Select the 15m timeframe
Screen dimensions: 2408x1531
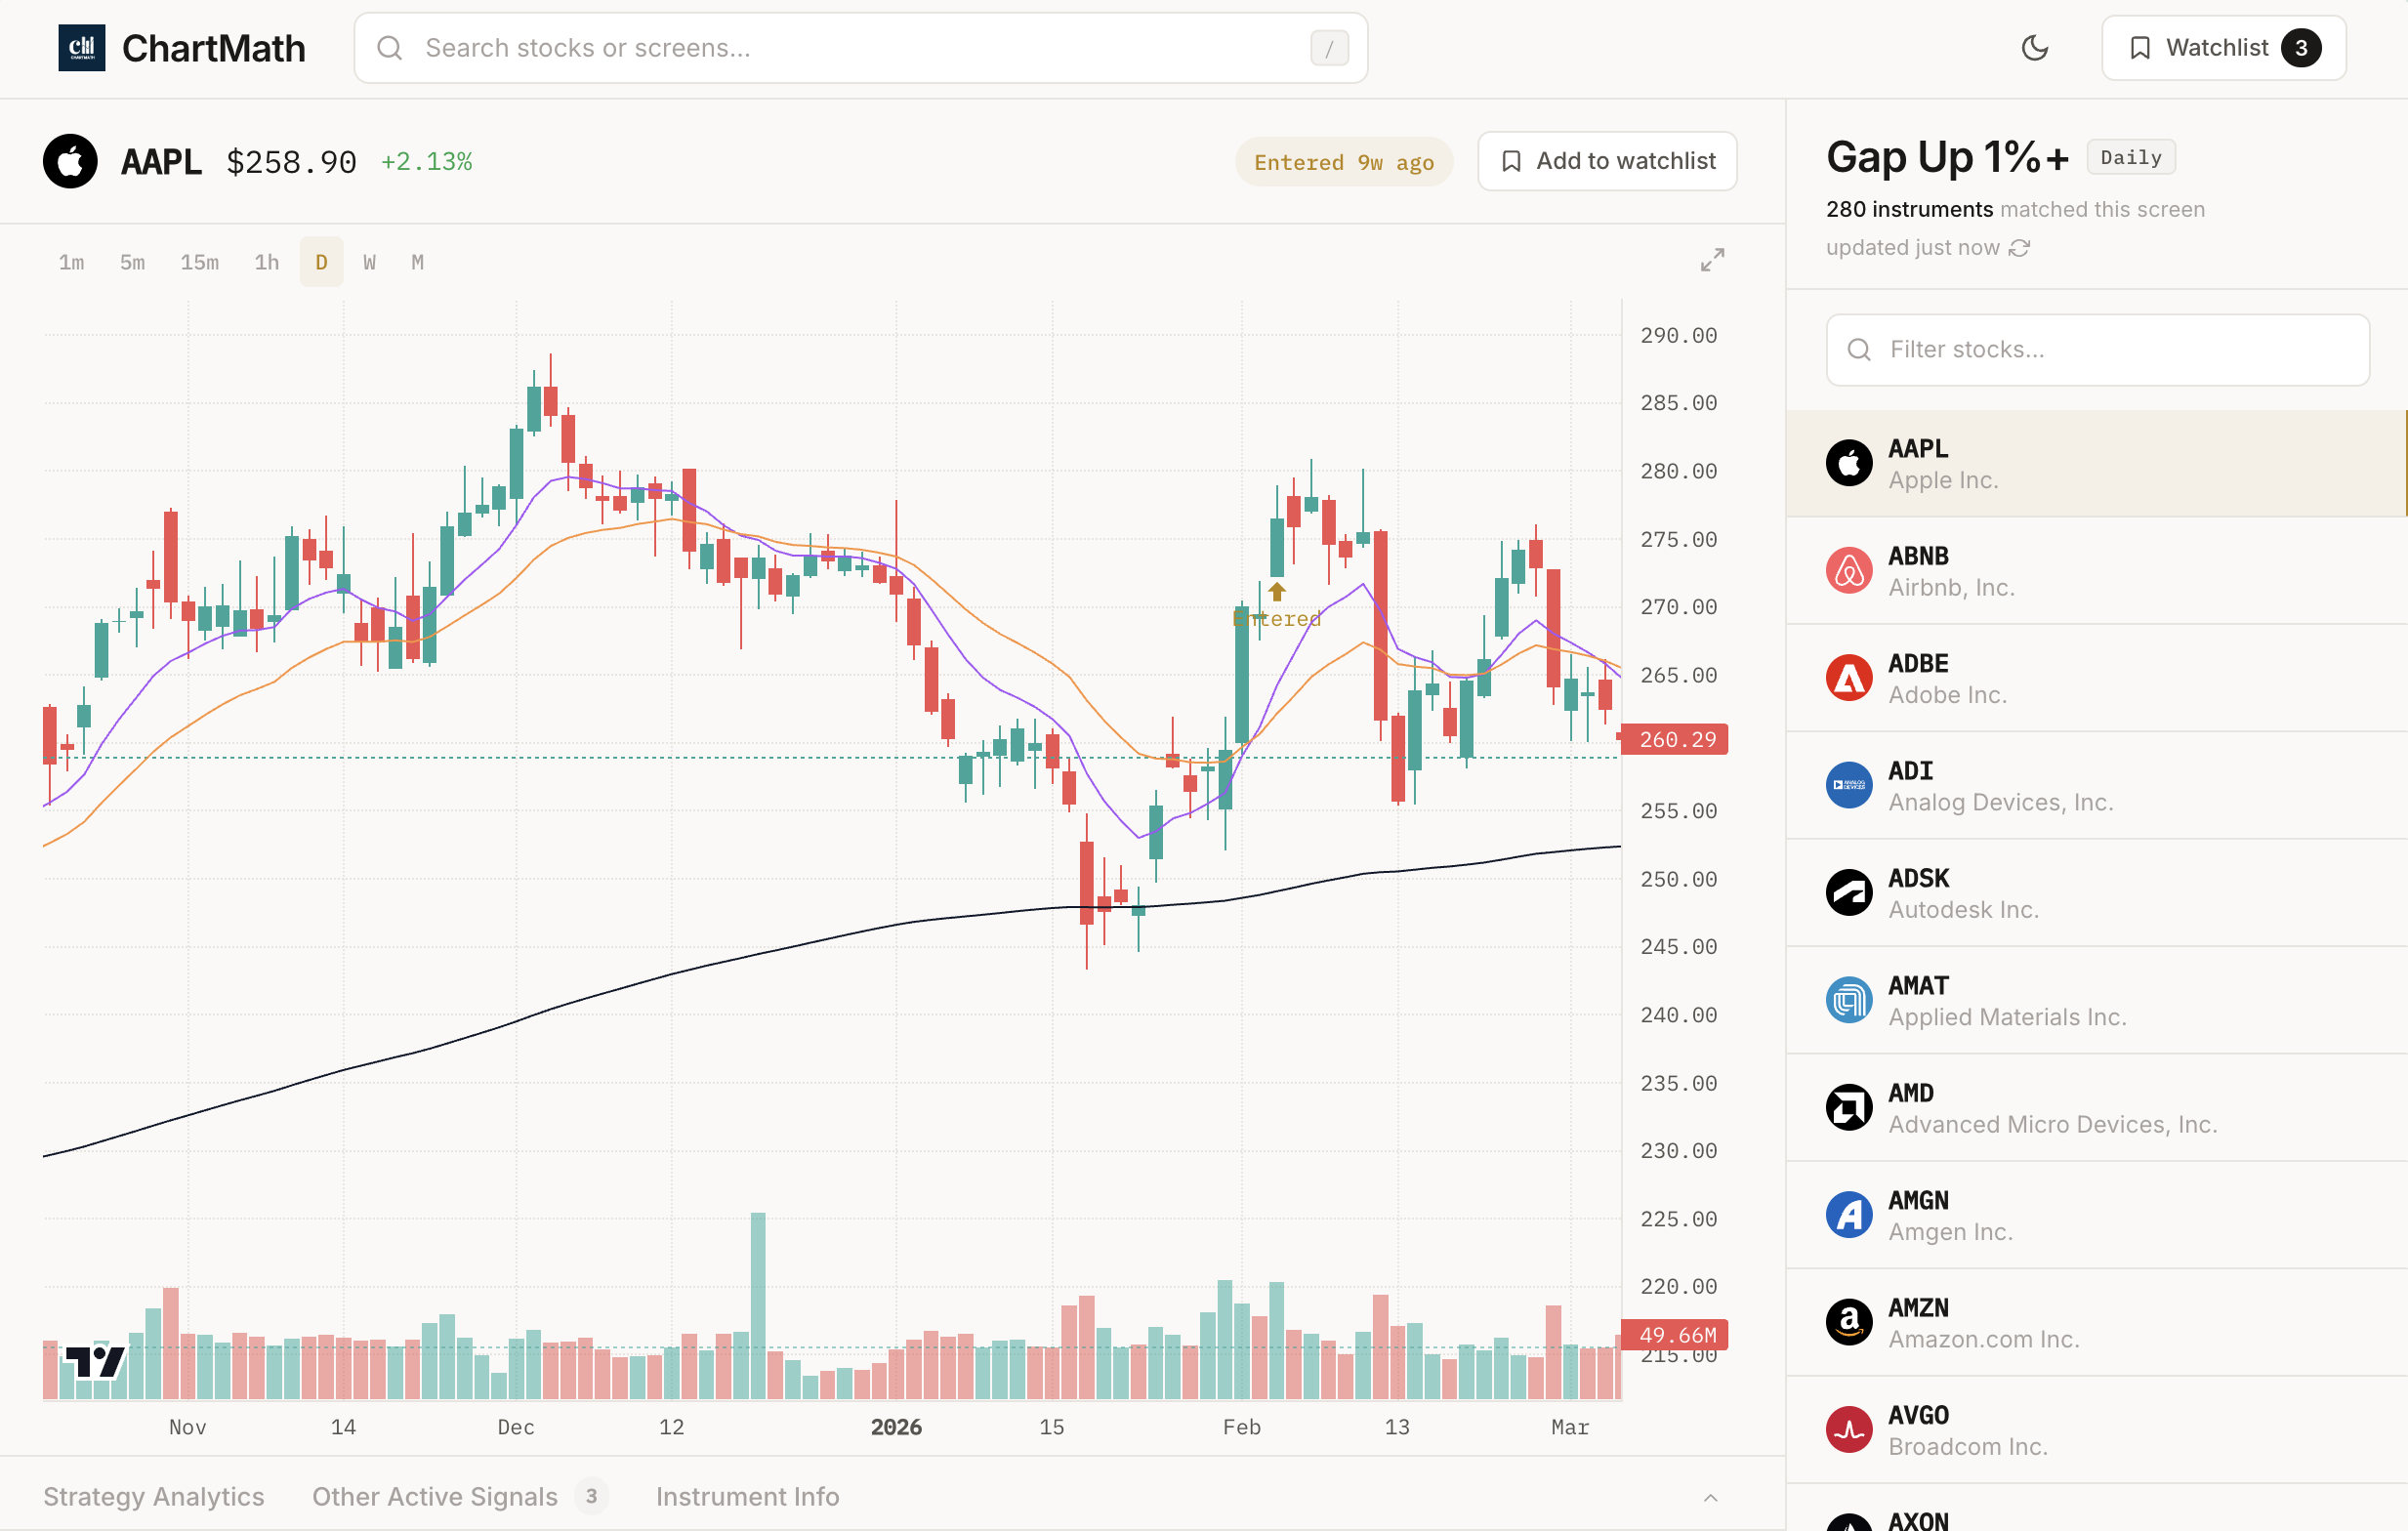[199, 261]
